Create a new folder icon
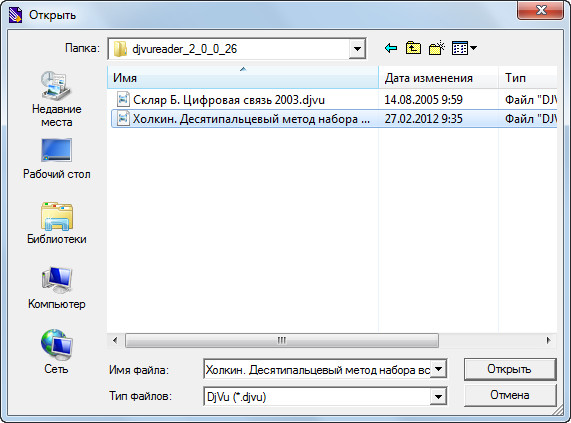The image size is (571, 423). click(x=437, y=48)
